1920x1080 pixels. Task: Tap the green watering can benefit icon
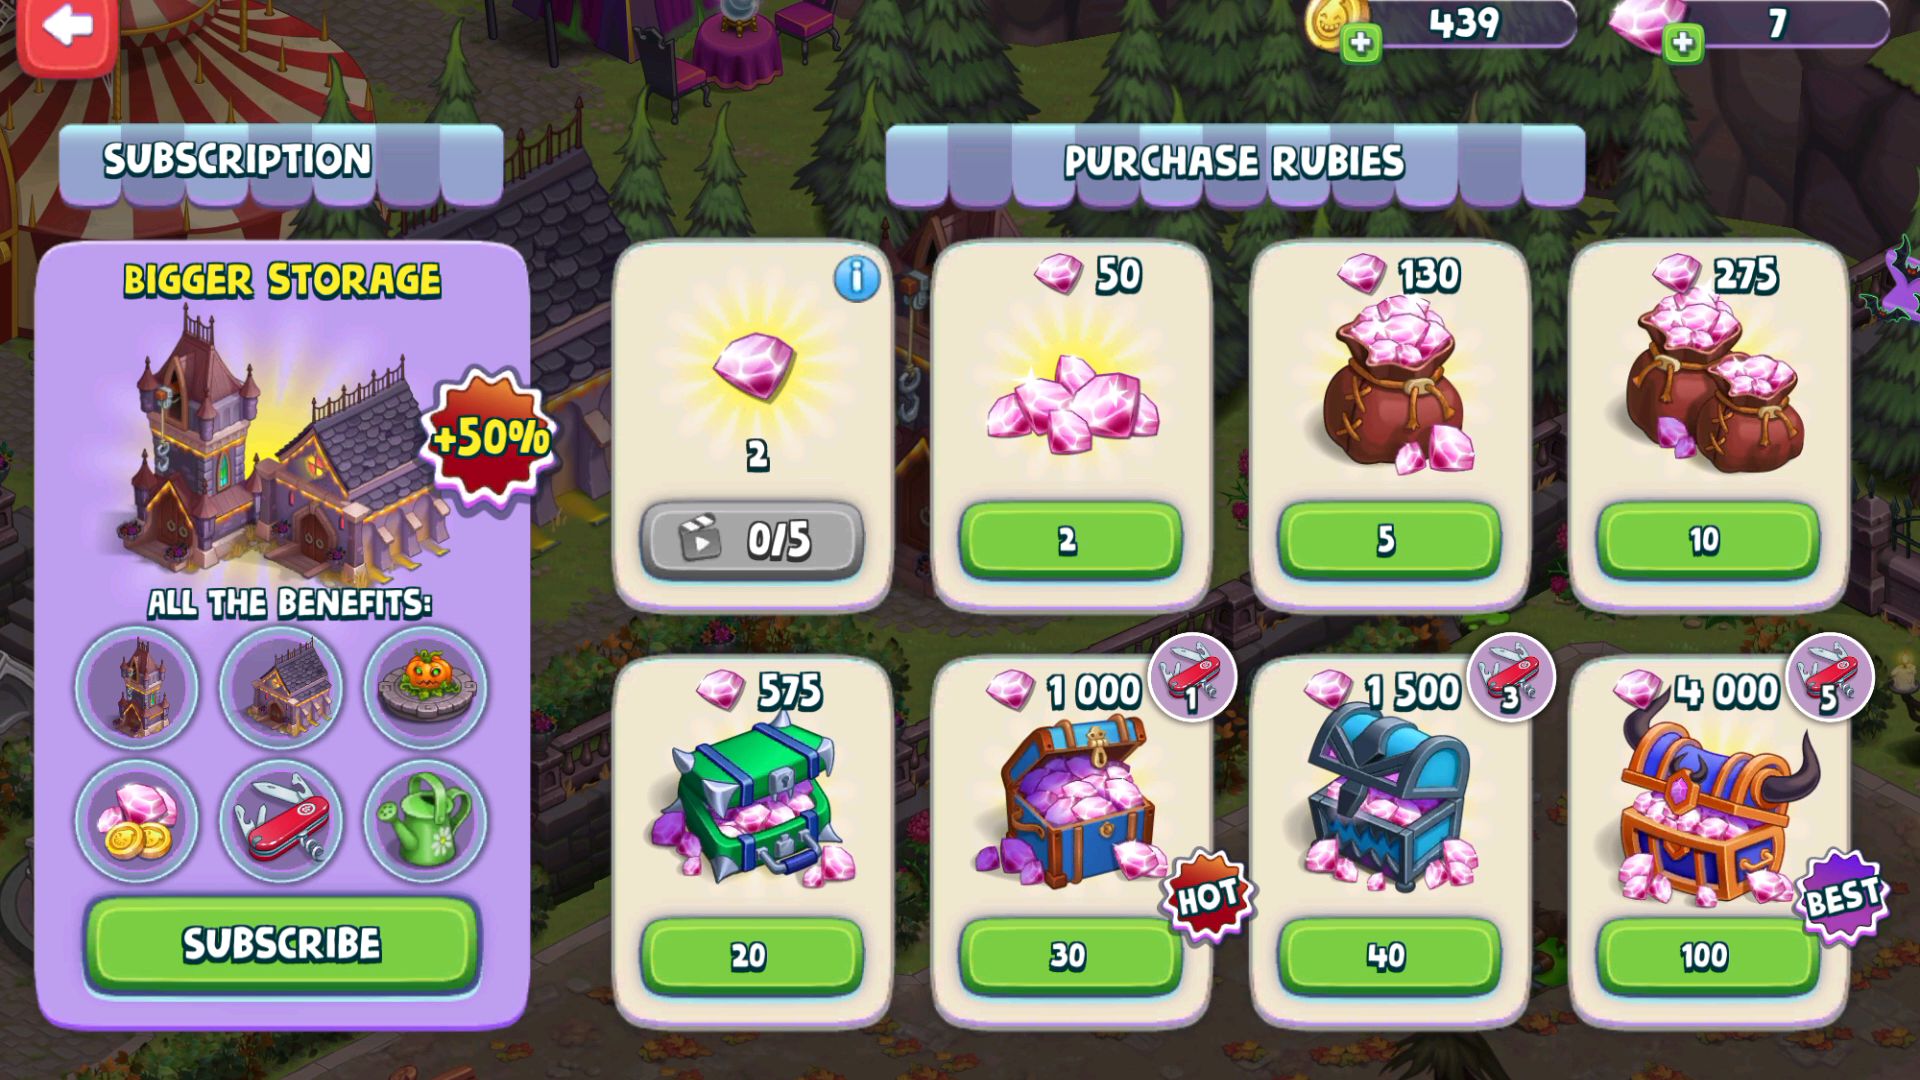click(x=425, y=821)
